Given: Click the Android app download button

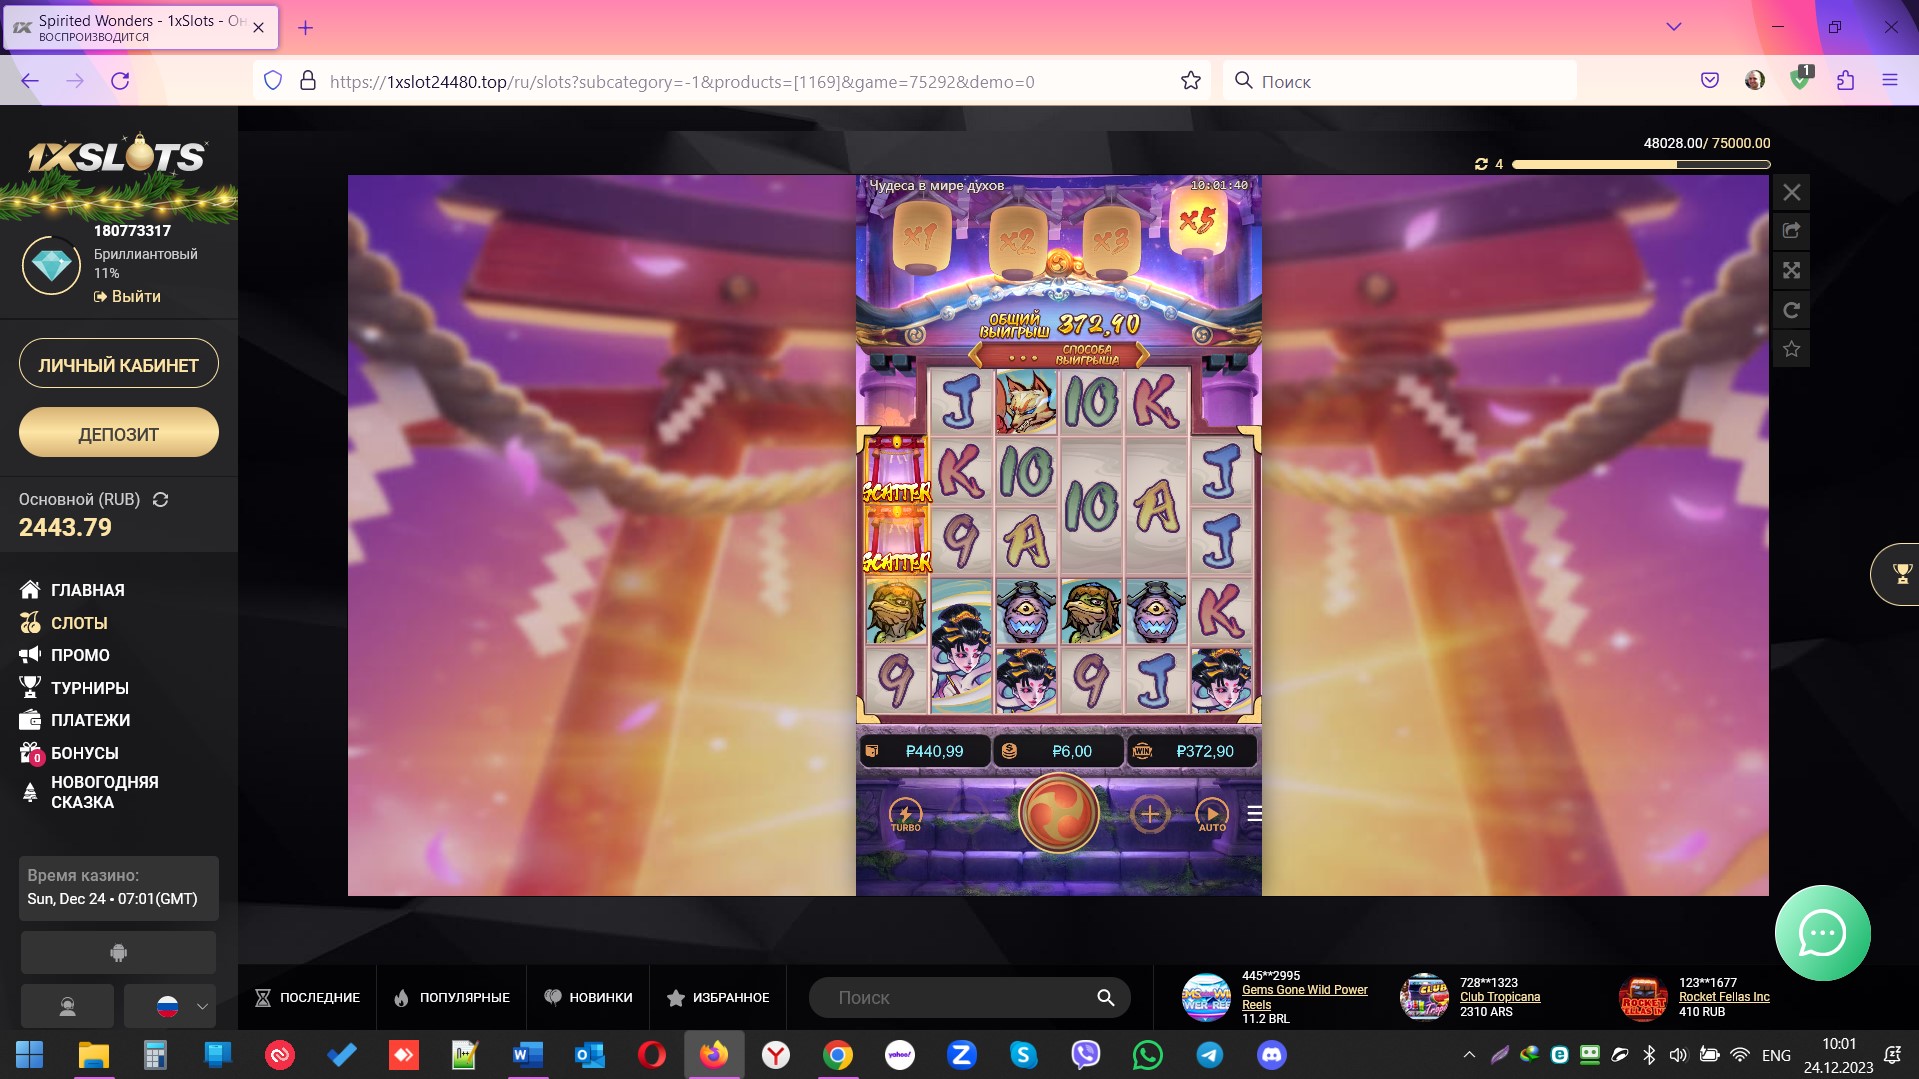Looking at the screenshot, I should tap(118, 953).
